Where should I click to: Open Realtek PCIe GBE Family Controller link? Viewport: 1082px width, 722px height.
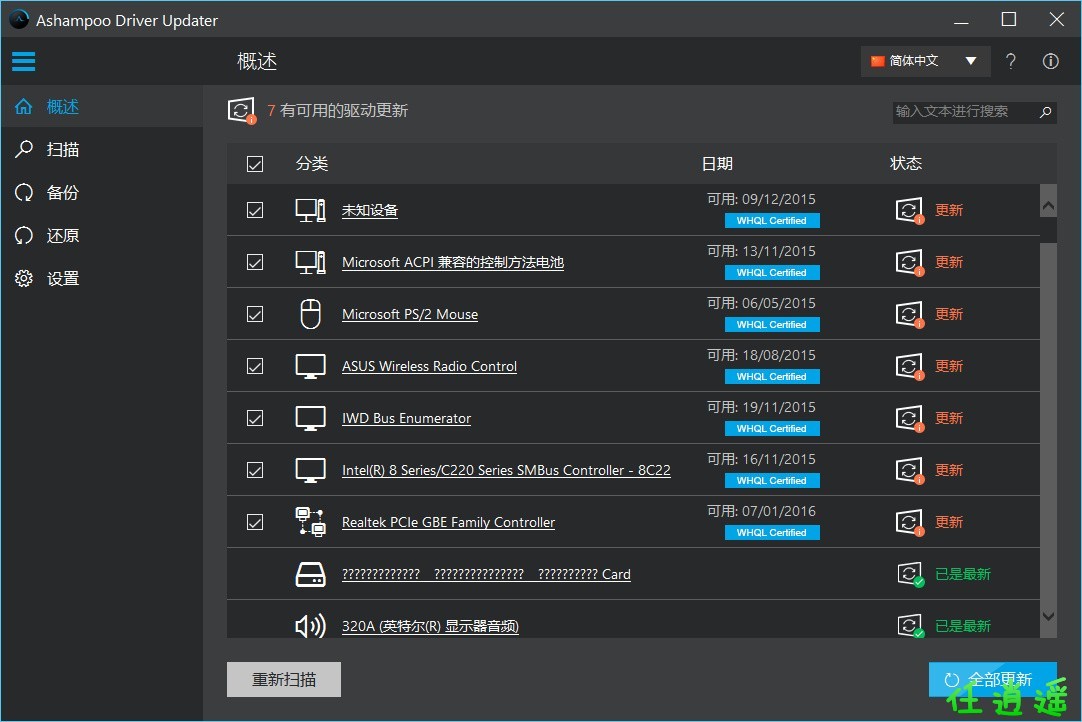click(x=449, y=523)
